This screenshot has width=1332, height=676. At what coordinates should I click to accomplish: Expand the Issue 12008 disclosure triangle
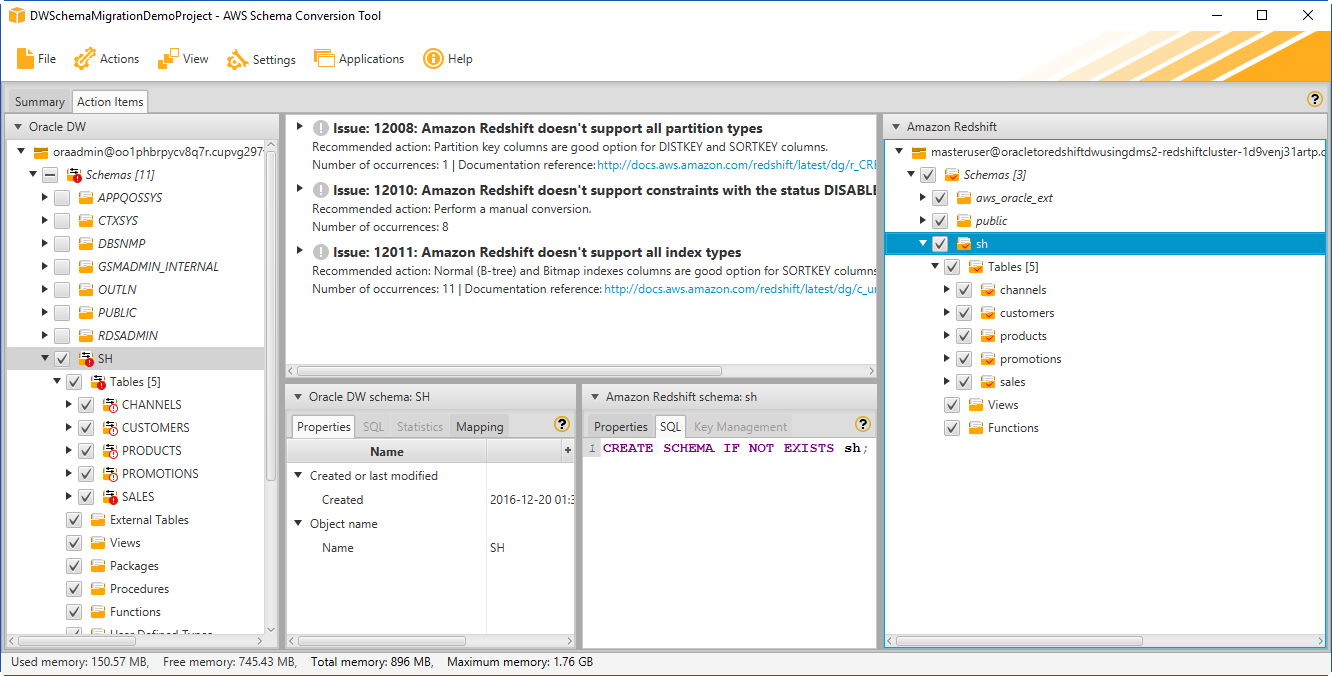tap(300, 127)
